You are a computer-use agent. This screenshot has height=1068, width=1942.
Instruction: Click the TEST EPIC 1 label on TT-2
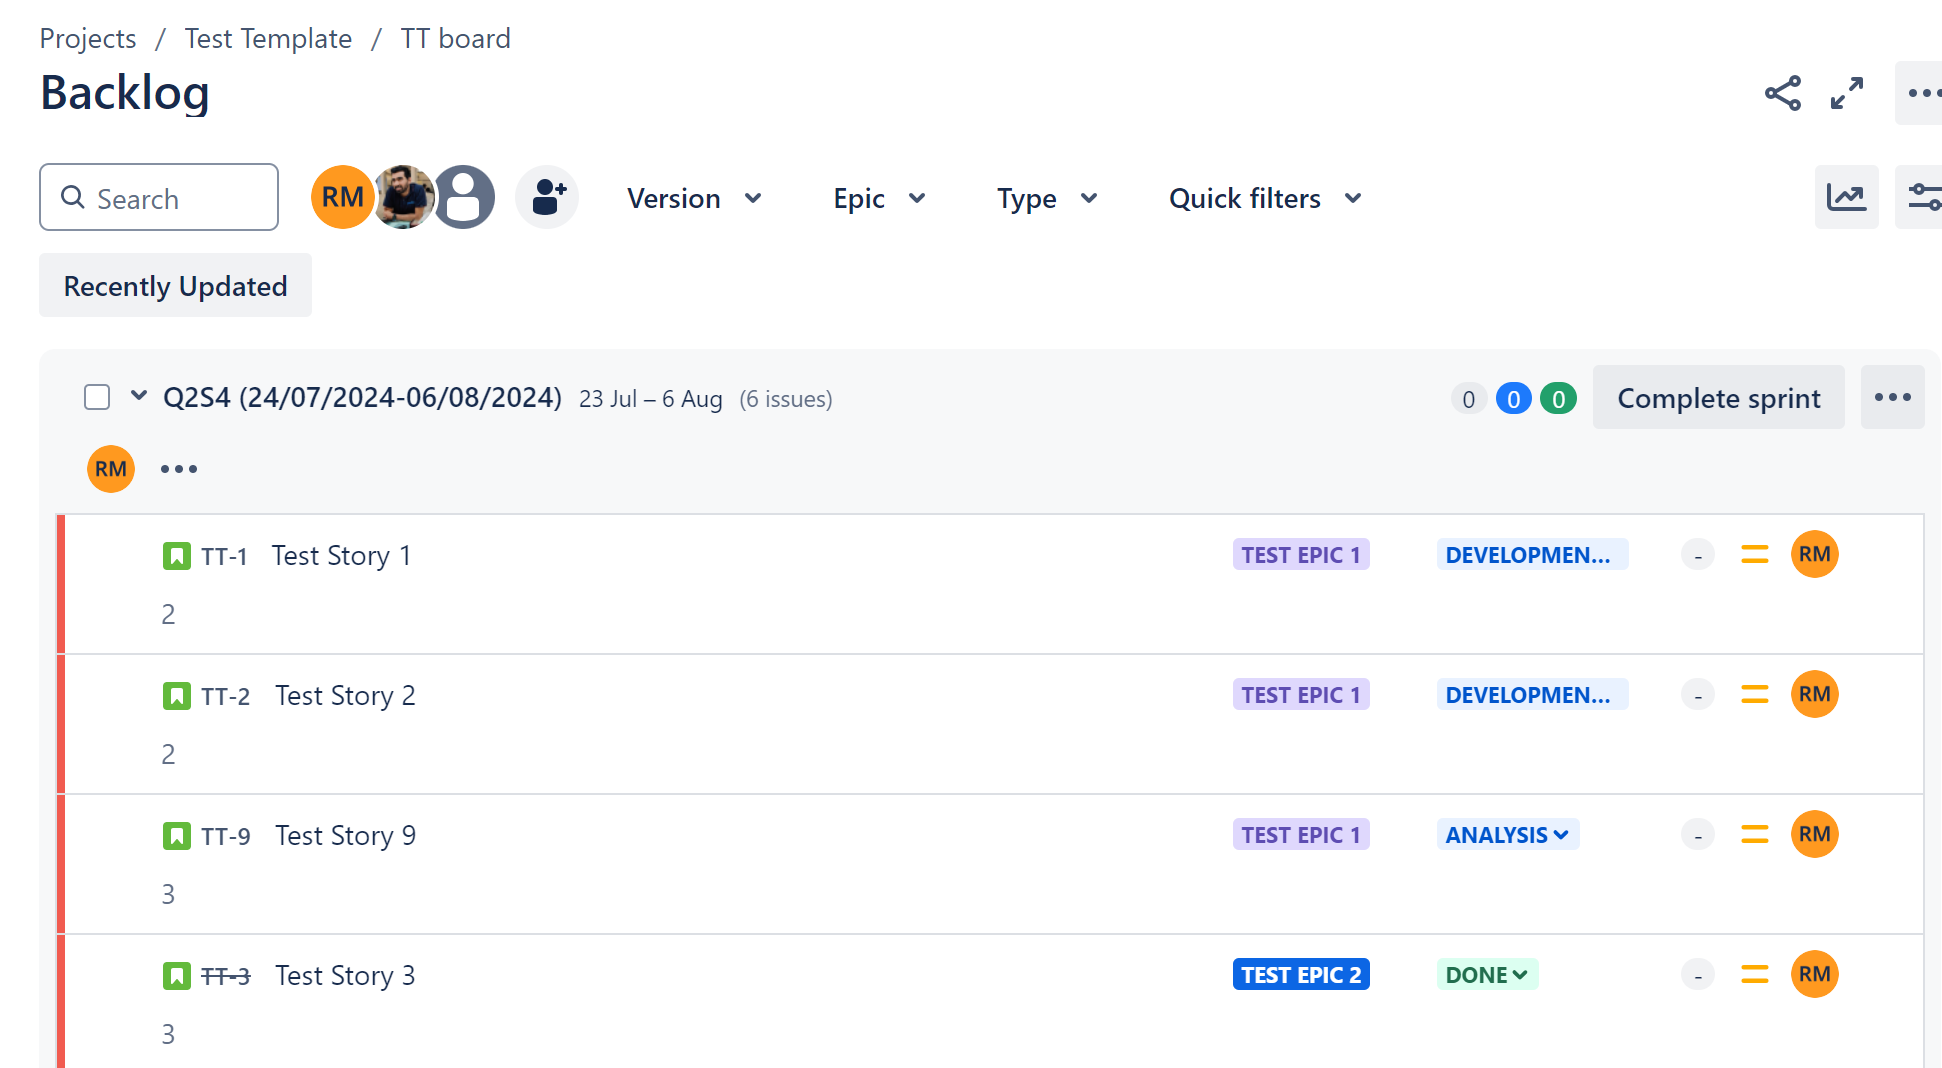[x=1301, y=694]
